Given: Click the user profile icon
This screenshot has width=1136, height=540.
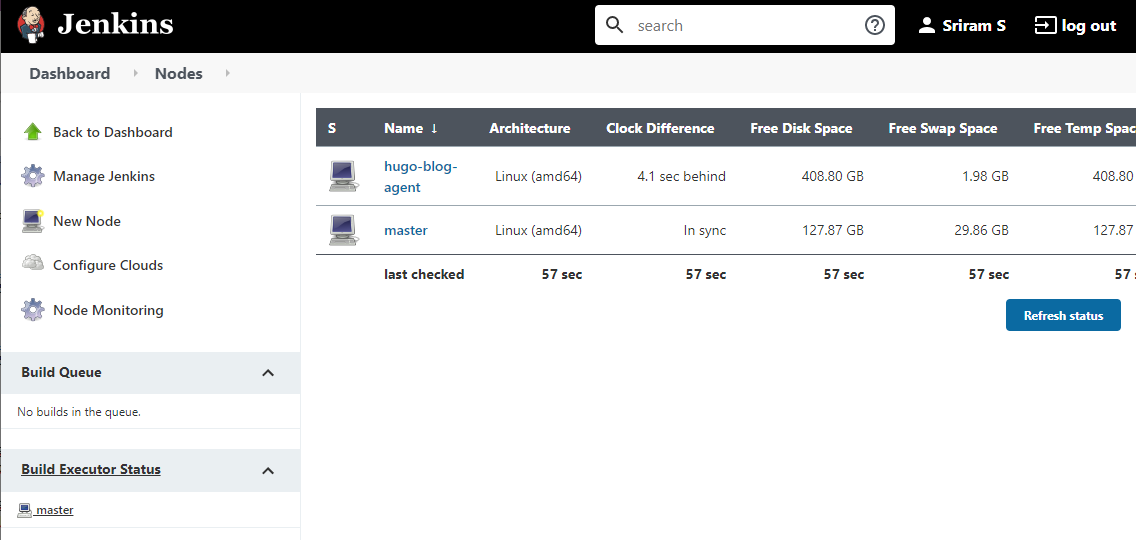Looking at the screenshot, I should click(927, 25).
